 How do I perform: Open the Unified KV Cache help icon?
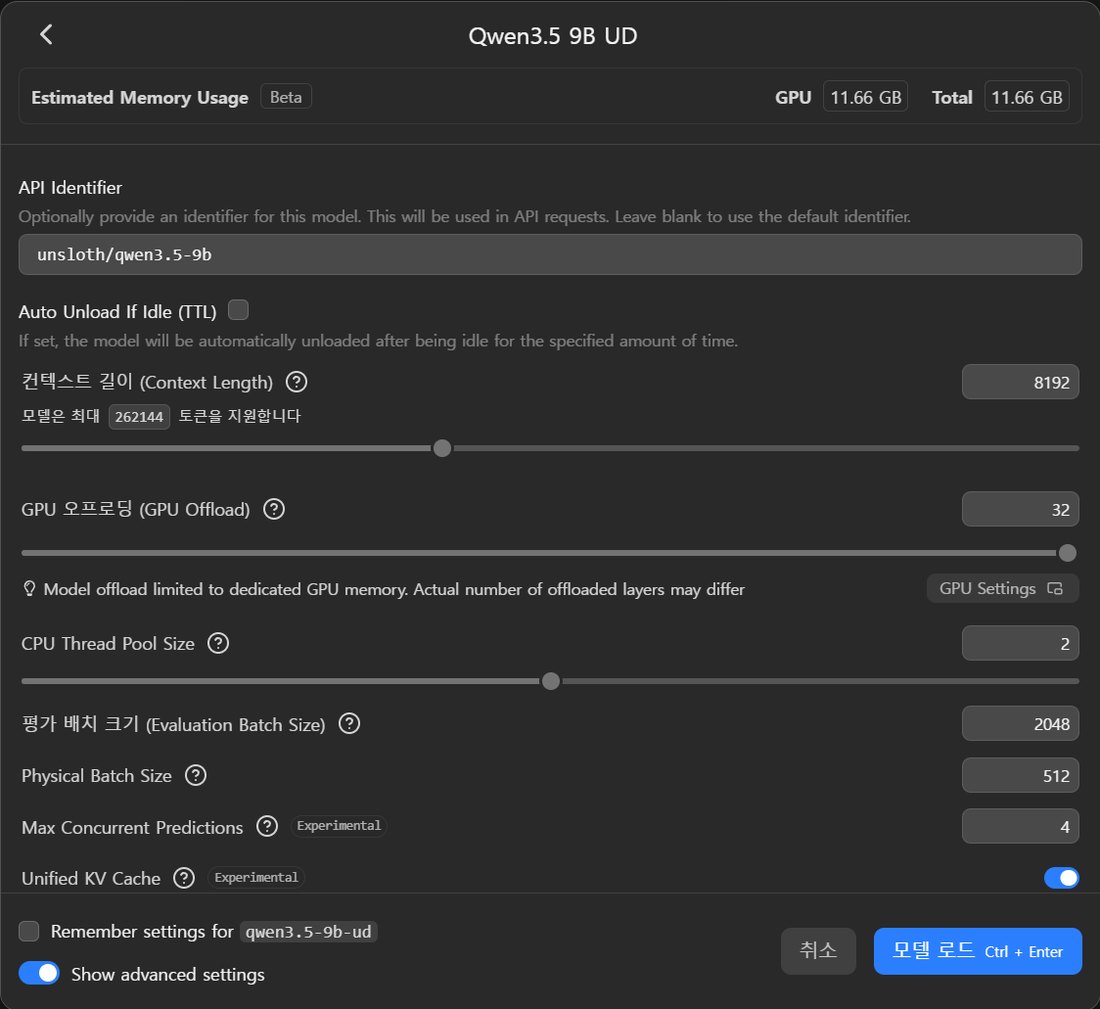pyautogui.click(x=184, y=878)
